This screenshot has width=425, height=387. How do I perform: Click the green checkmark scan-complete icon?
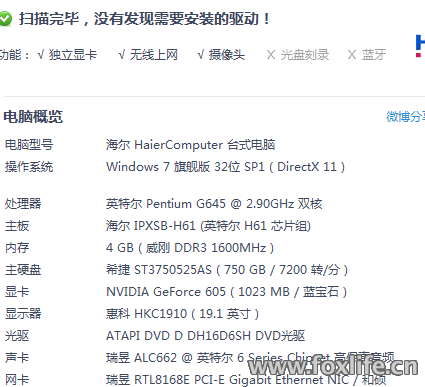coord(5,19)
